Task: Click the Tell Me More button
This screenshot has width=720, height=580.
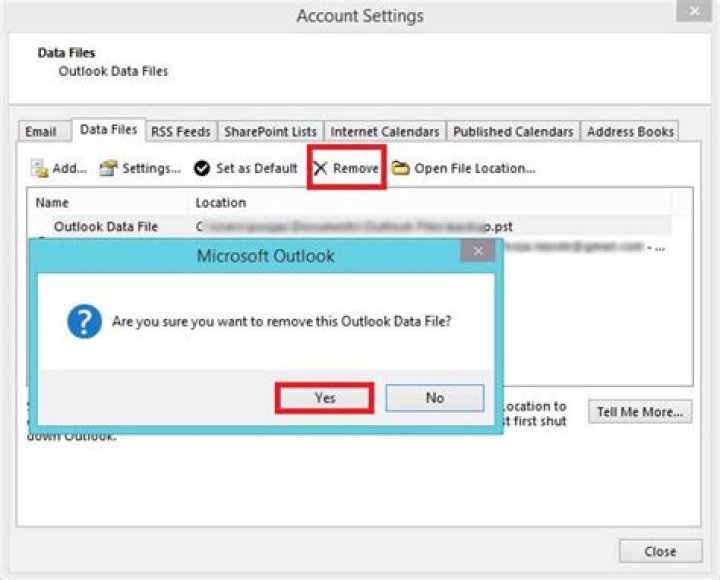Action: [x=640, y=412]
